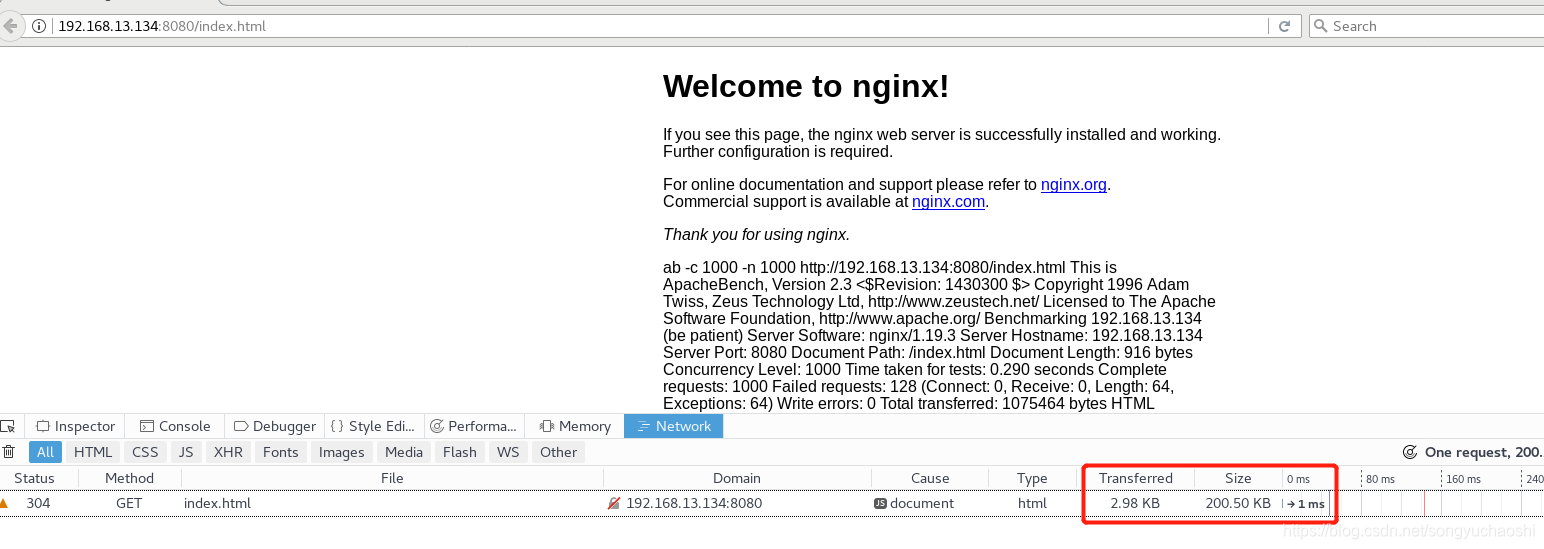Open the nginx.com link
1544x549 pixels.
pyautogui.click(x=948, y=201)
